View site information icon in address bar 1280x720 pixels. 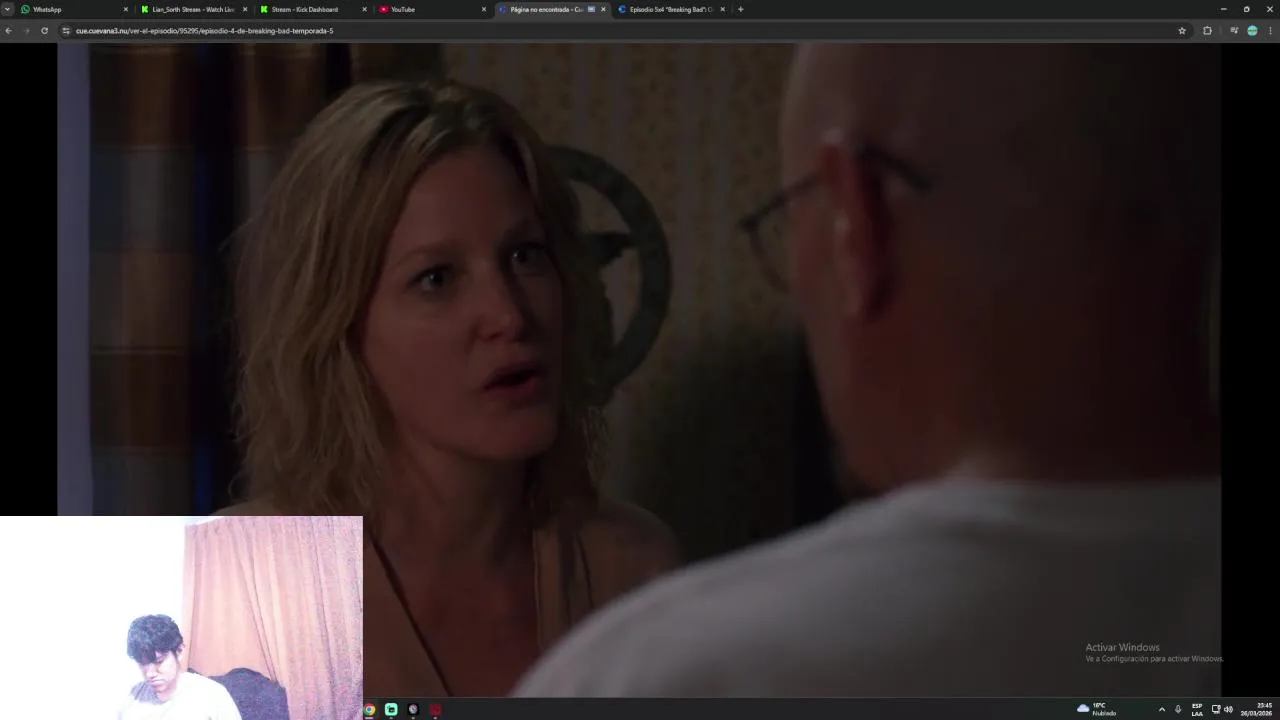pos(66,30)
